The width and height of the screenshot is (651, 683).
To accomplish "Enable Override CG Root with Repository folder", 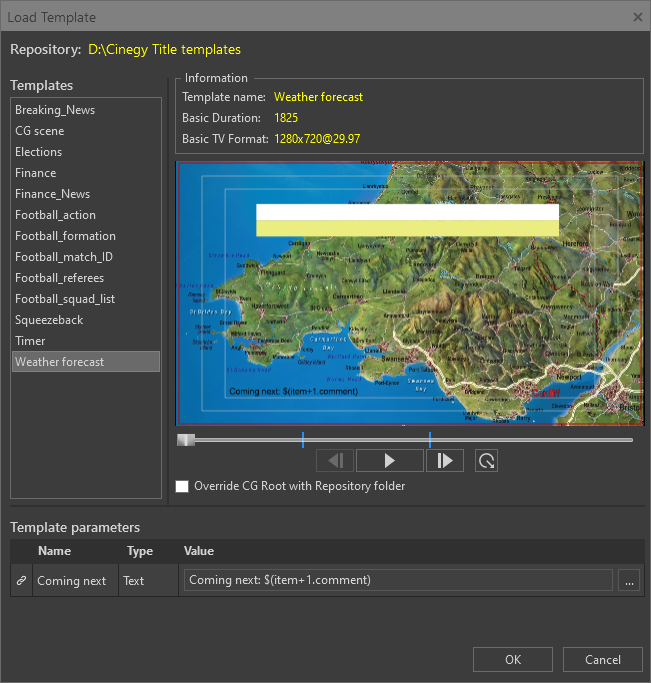I will coord(182,487).
